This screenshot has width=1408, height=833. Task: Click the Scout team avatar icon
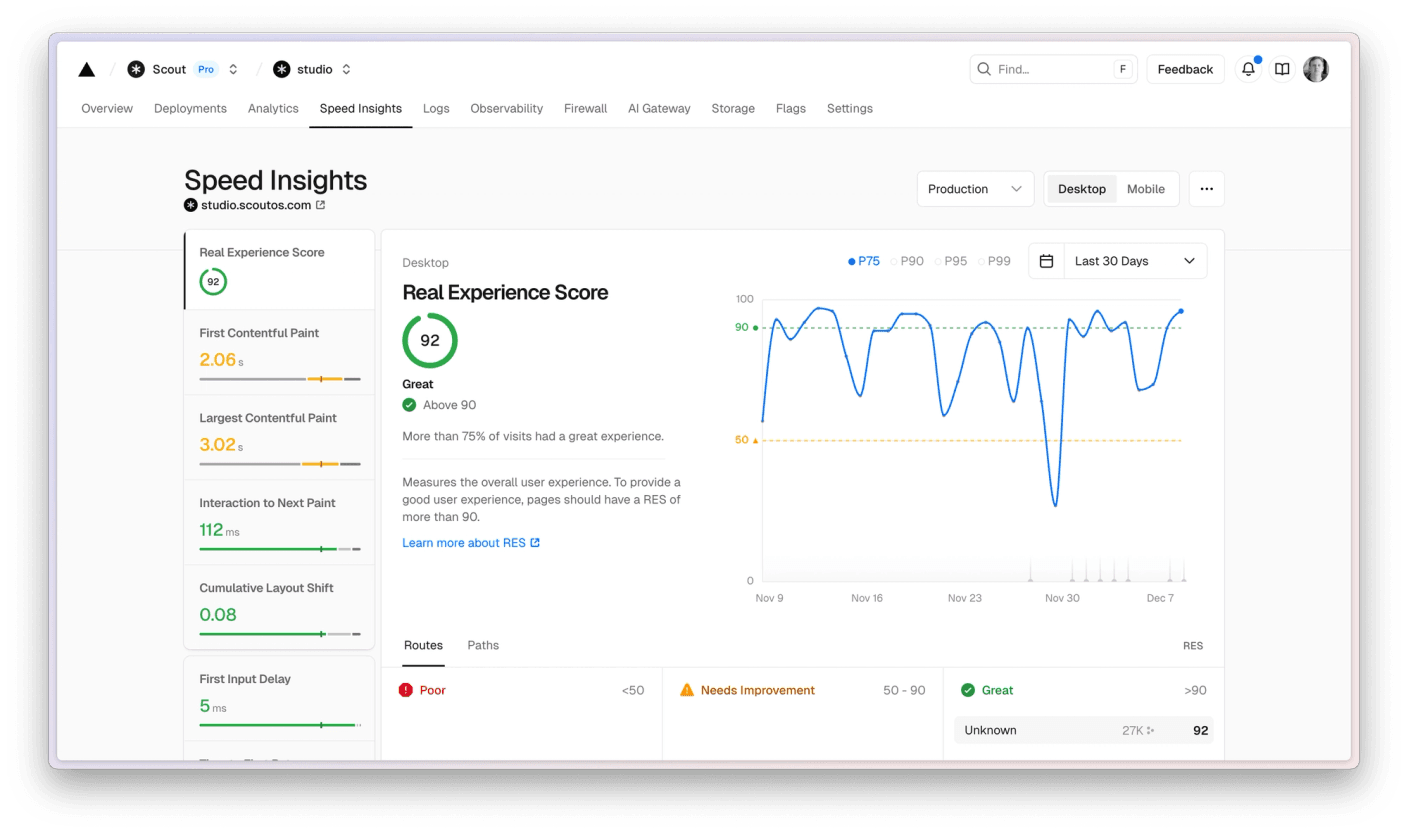pos(136,69)
